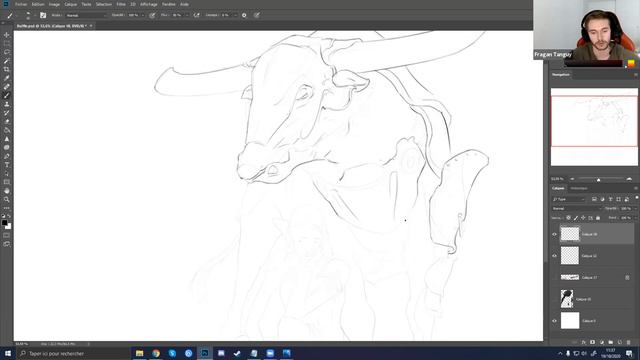Click the Navigation zoom-in mountain icon

[629, 179]
